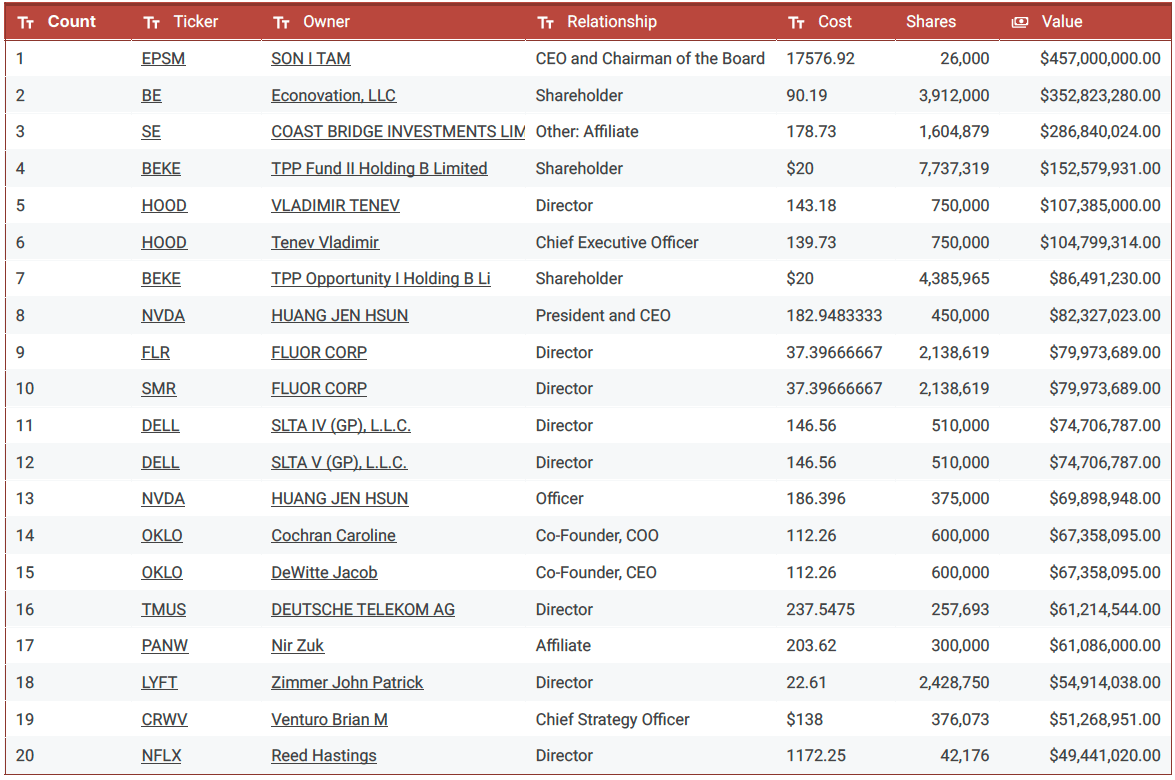Viewport: 1175px width, 780px height.
Task: Open the Econovation, LLC owner link
Action: (x=333, y=96)
